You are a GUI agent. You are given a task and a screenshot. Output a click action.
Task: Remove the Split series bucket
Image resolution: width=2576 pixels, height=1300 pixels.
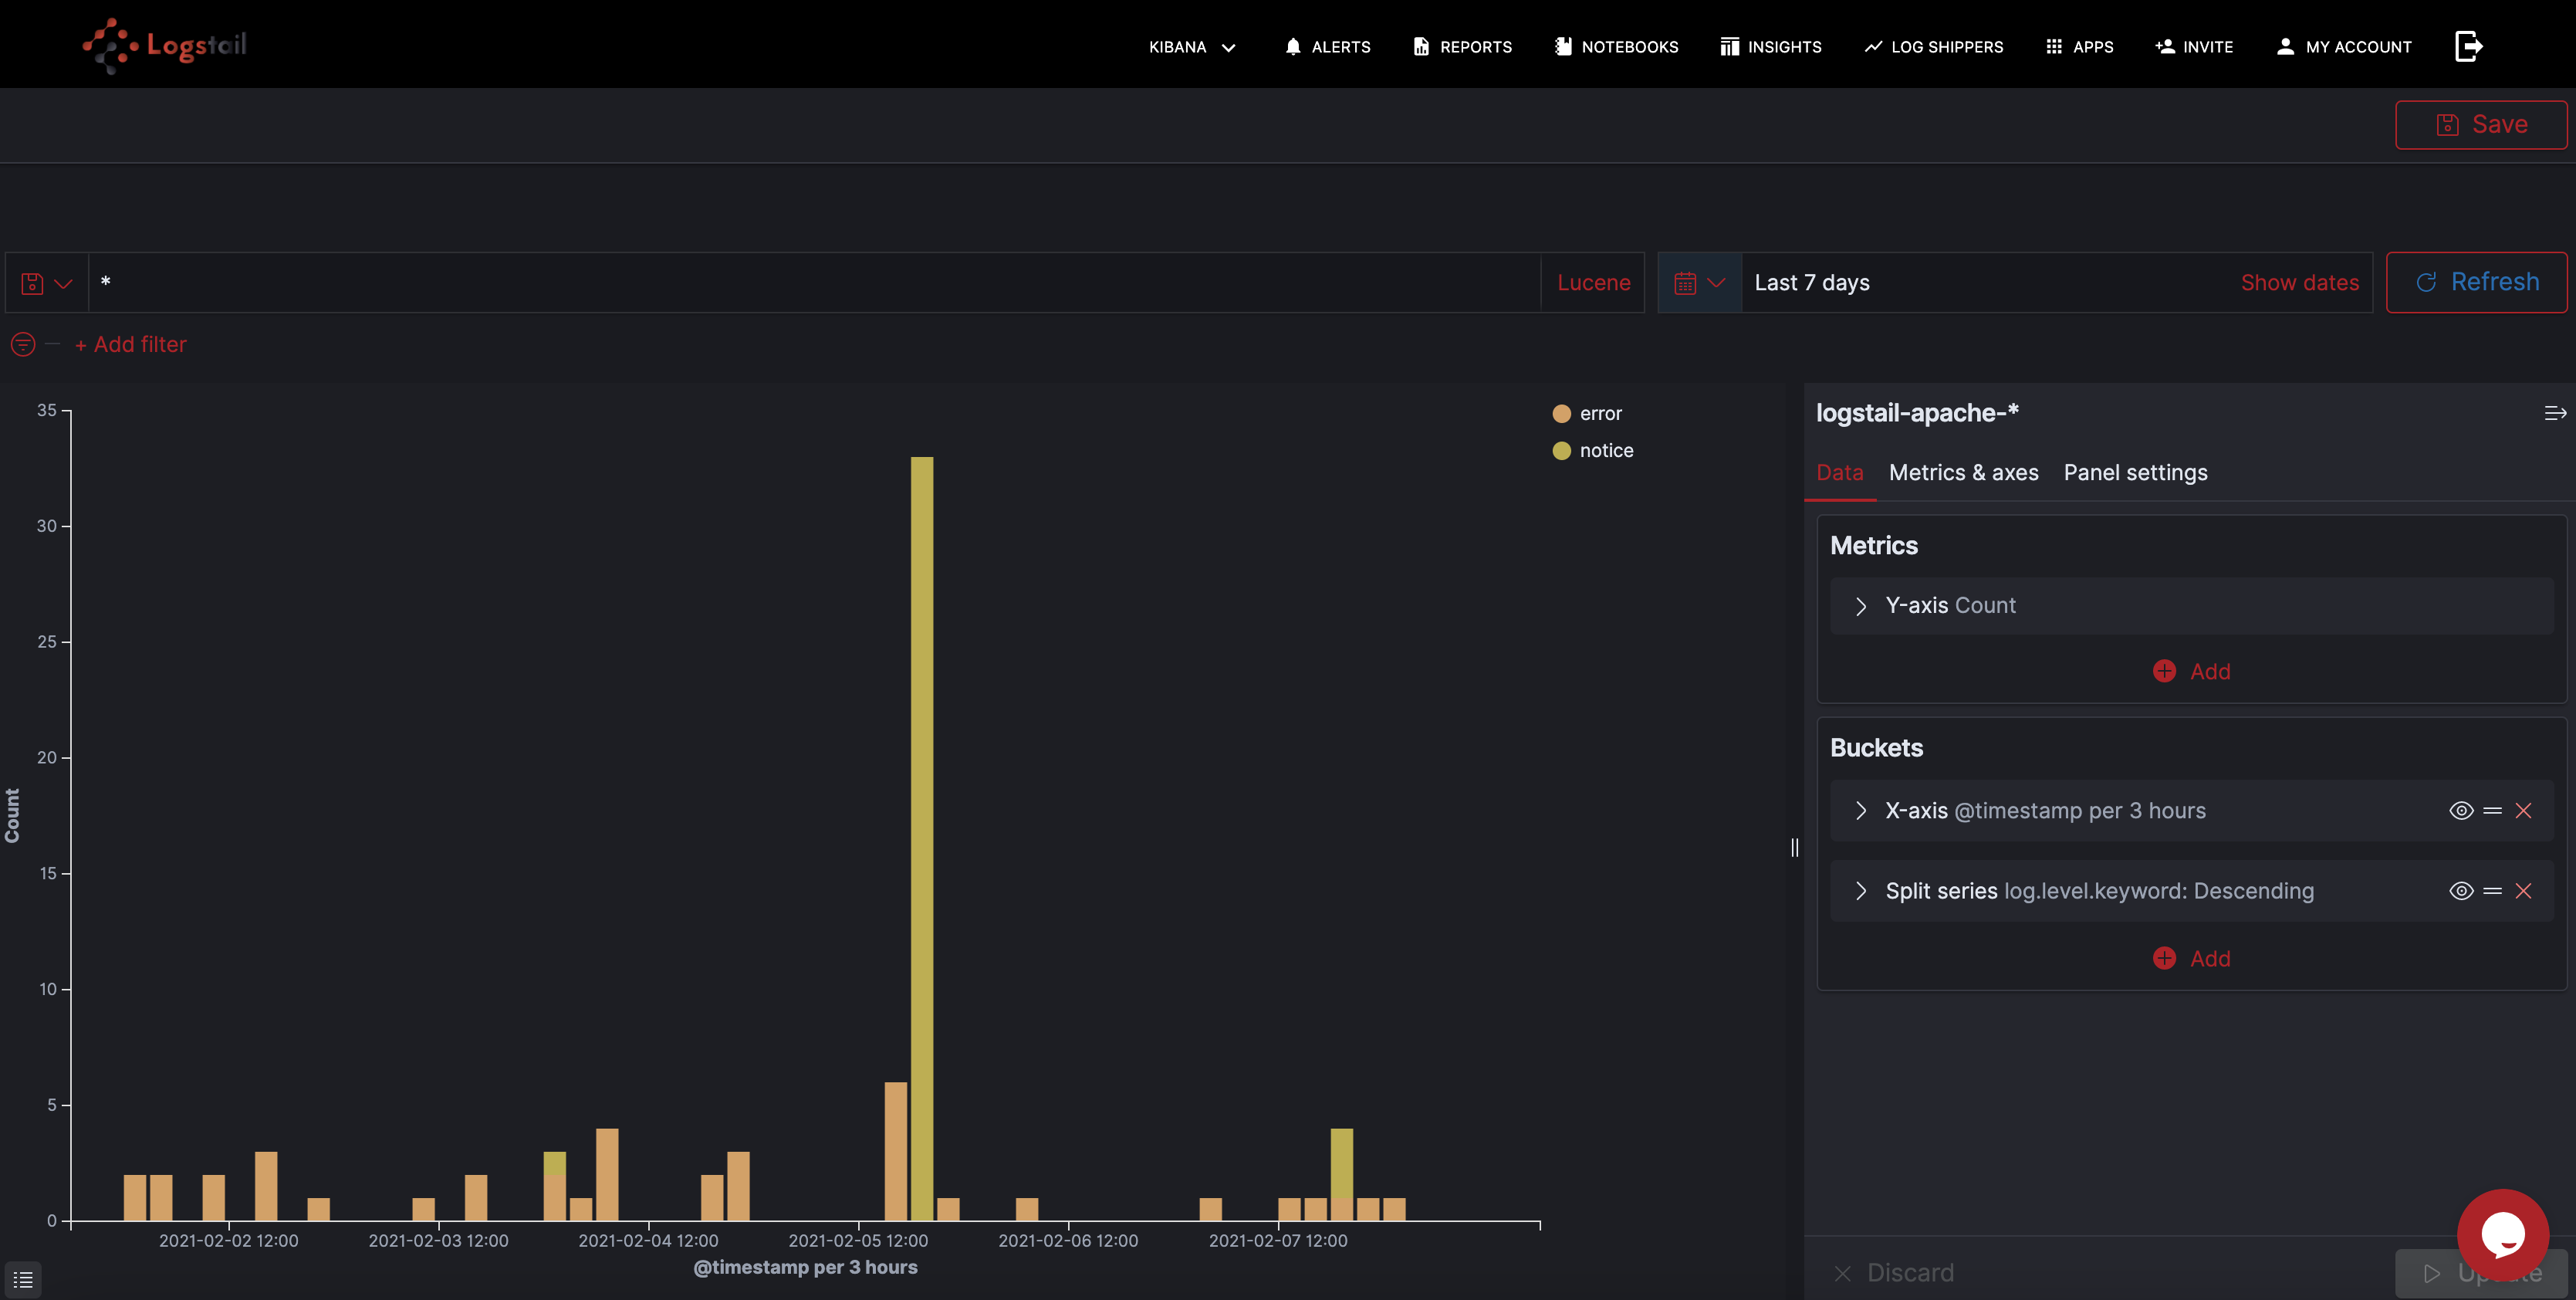2523,891
